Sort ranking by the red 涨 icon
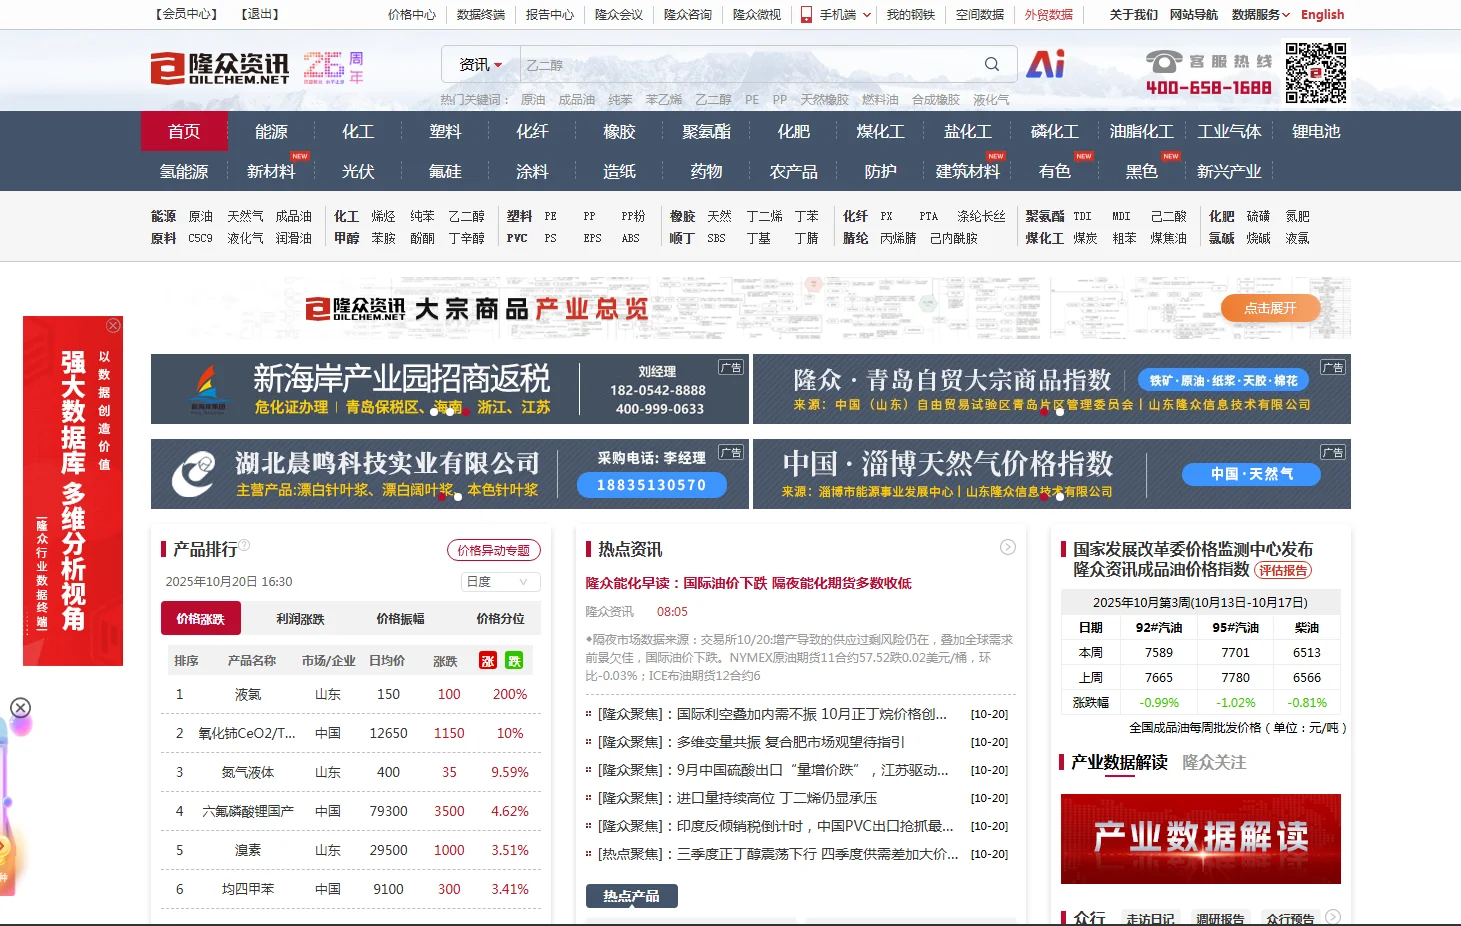This screenshot has width=1461, height=926. [x=487, y=661]
